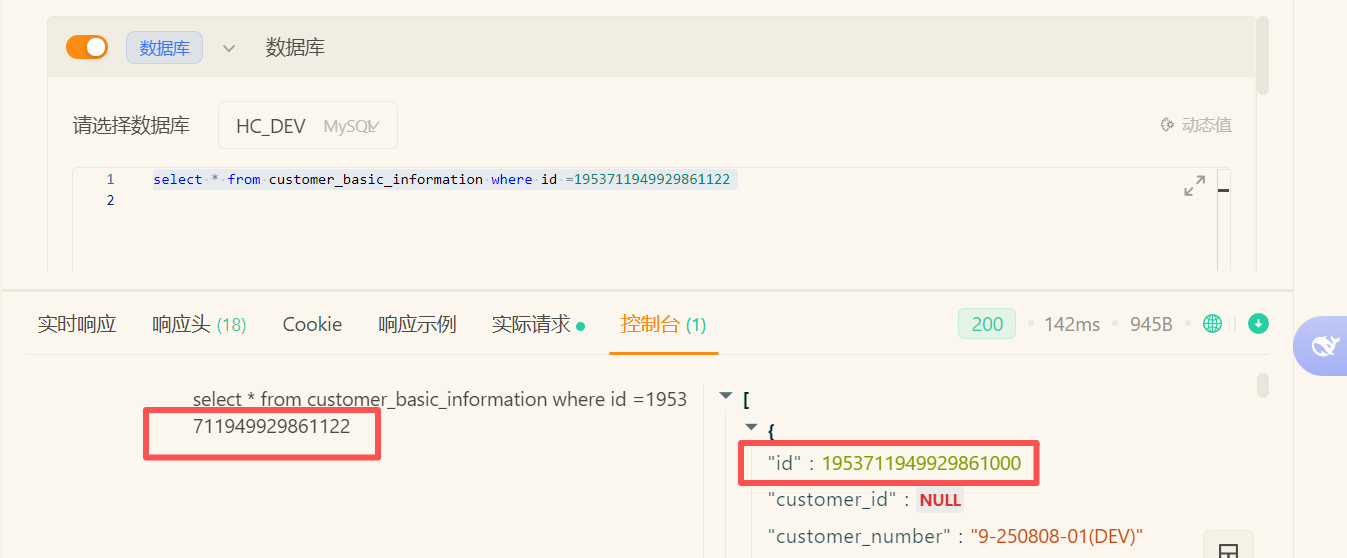Click the 200 status code badge

click(986, 324)
